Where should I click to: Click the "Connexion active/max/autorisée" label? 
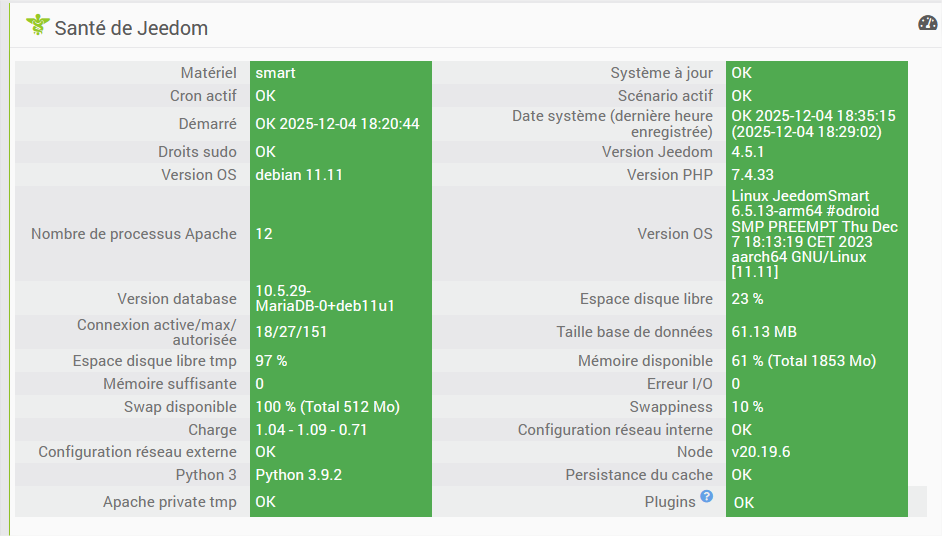coord(157,333)
